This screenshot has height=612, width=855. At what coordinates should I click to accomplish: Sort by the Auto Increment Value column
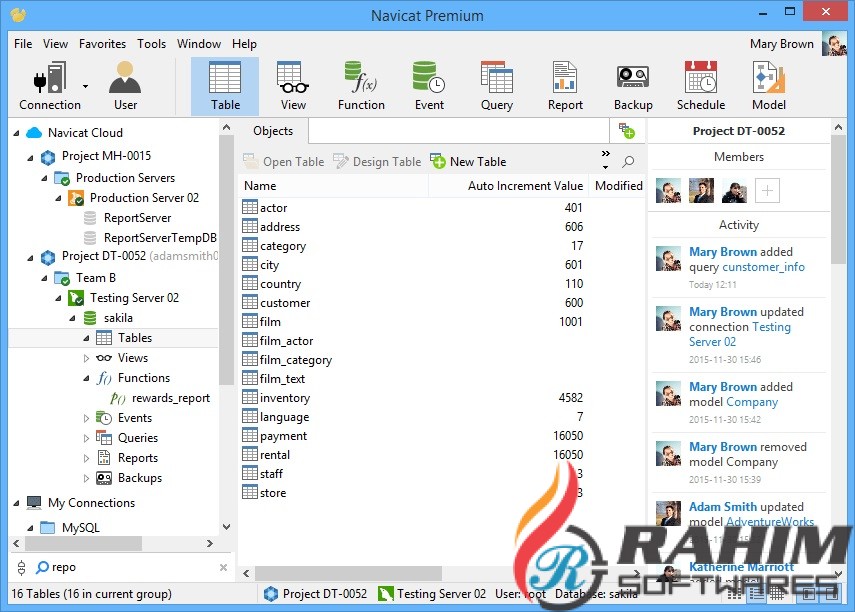(x=507, y=186)
